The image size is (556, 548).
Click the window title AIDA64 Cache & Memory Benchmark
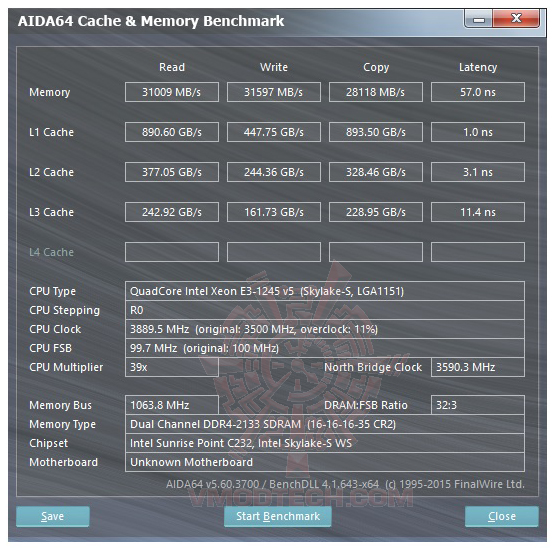151,21
